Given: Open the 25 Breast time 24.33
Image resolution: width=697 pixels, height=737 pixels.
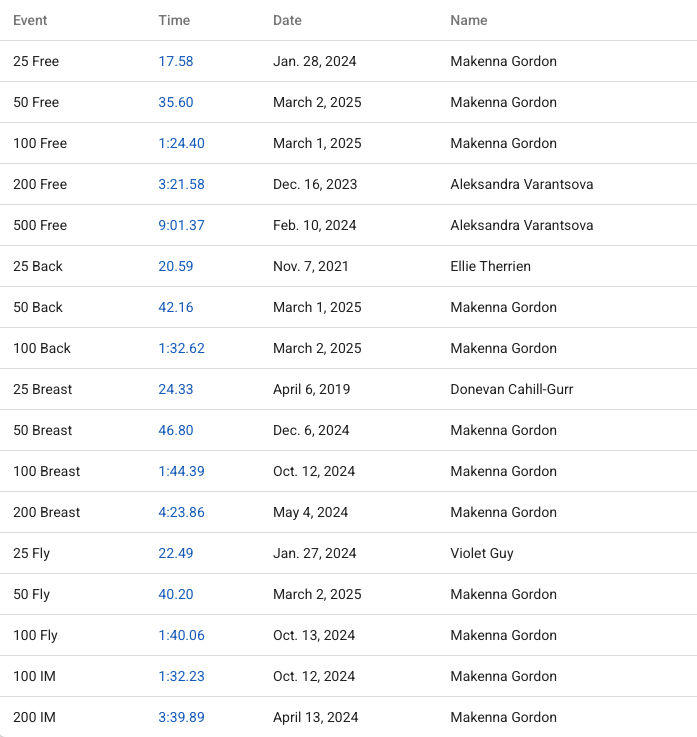Looking at the screenshot, I should click(x=176, y=389).
